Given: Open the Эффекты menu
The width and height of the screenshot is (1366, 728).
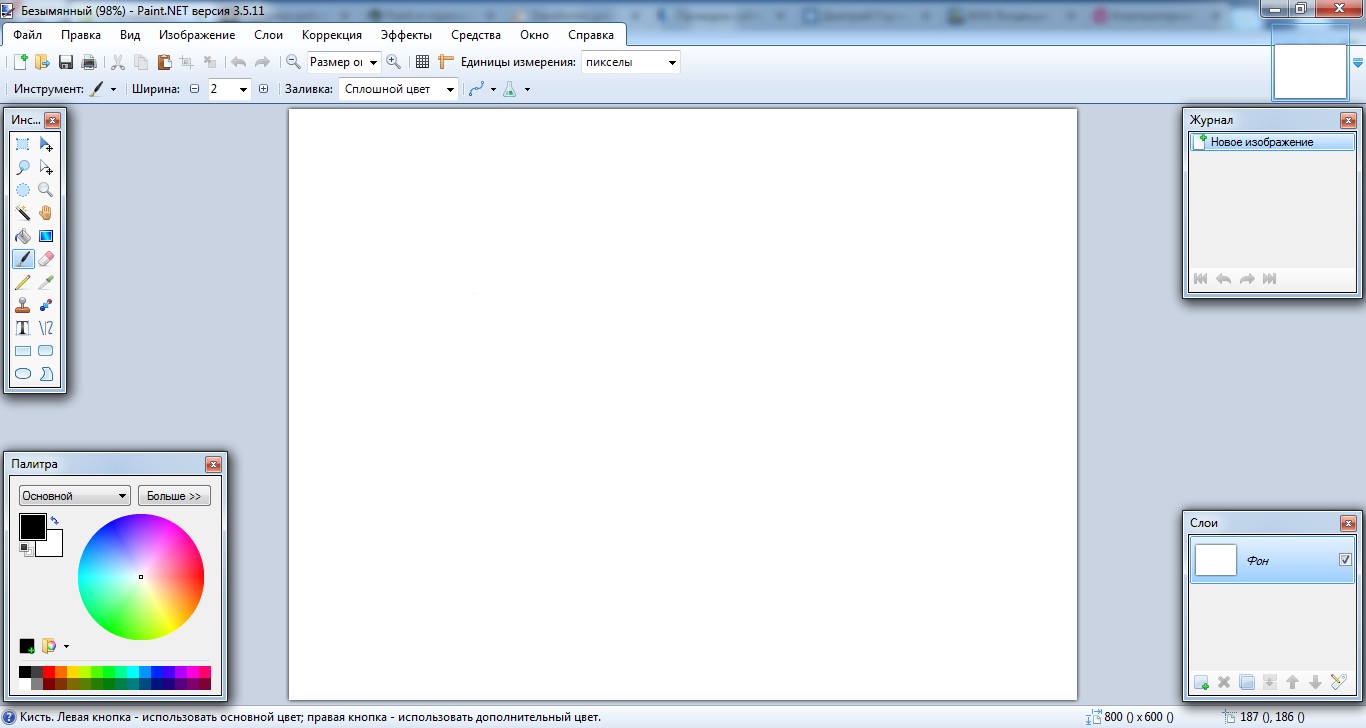Looking at the screenshot, I should tap(407, 35).
